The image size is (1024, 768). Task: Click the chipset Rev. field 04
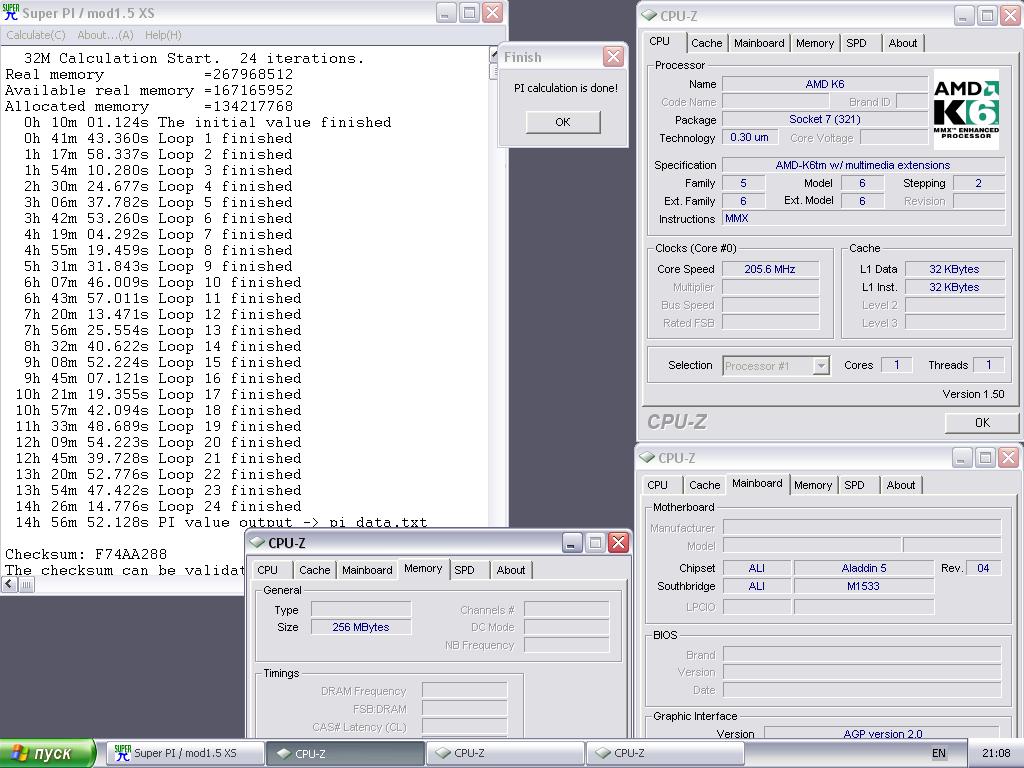pyautogui.click(x=983, y=568)
